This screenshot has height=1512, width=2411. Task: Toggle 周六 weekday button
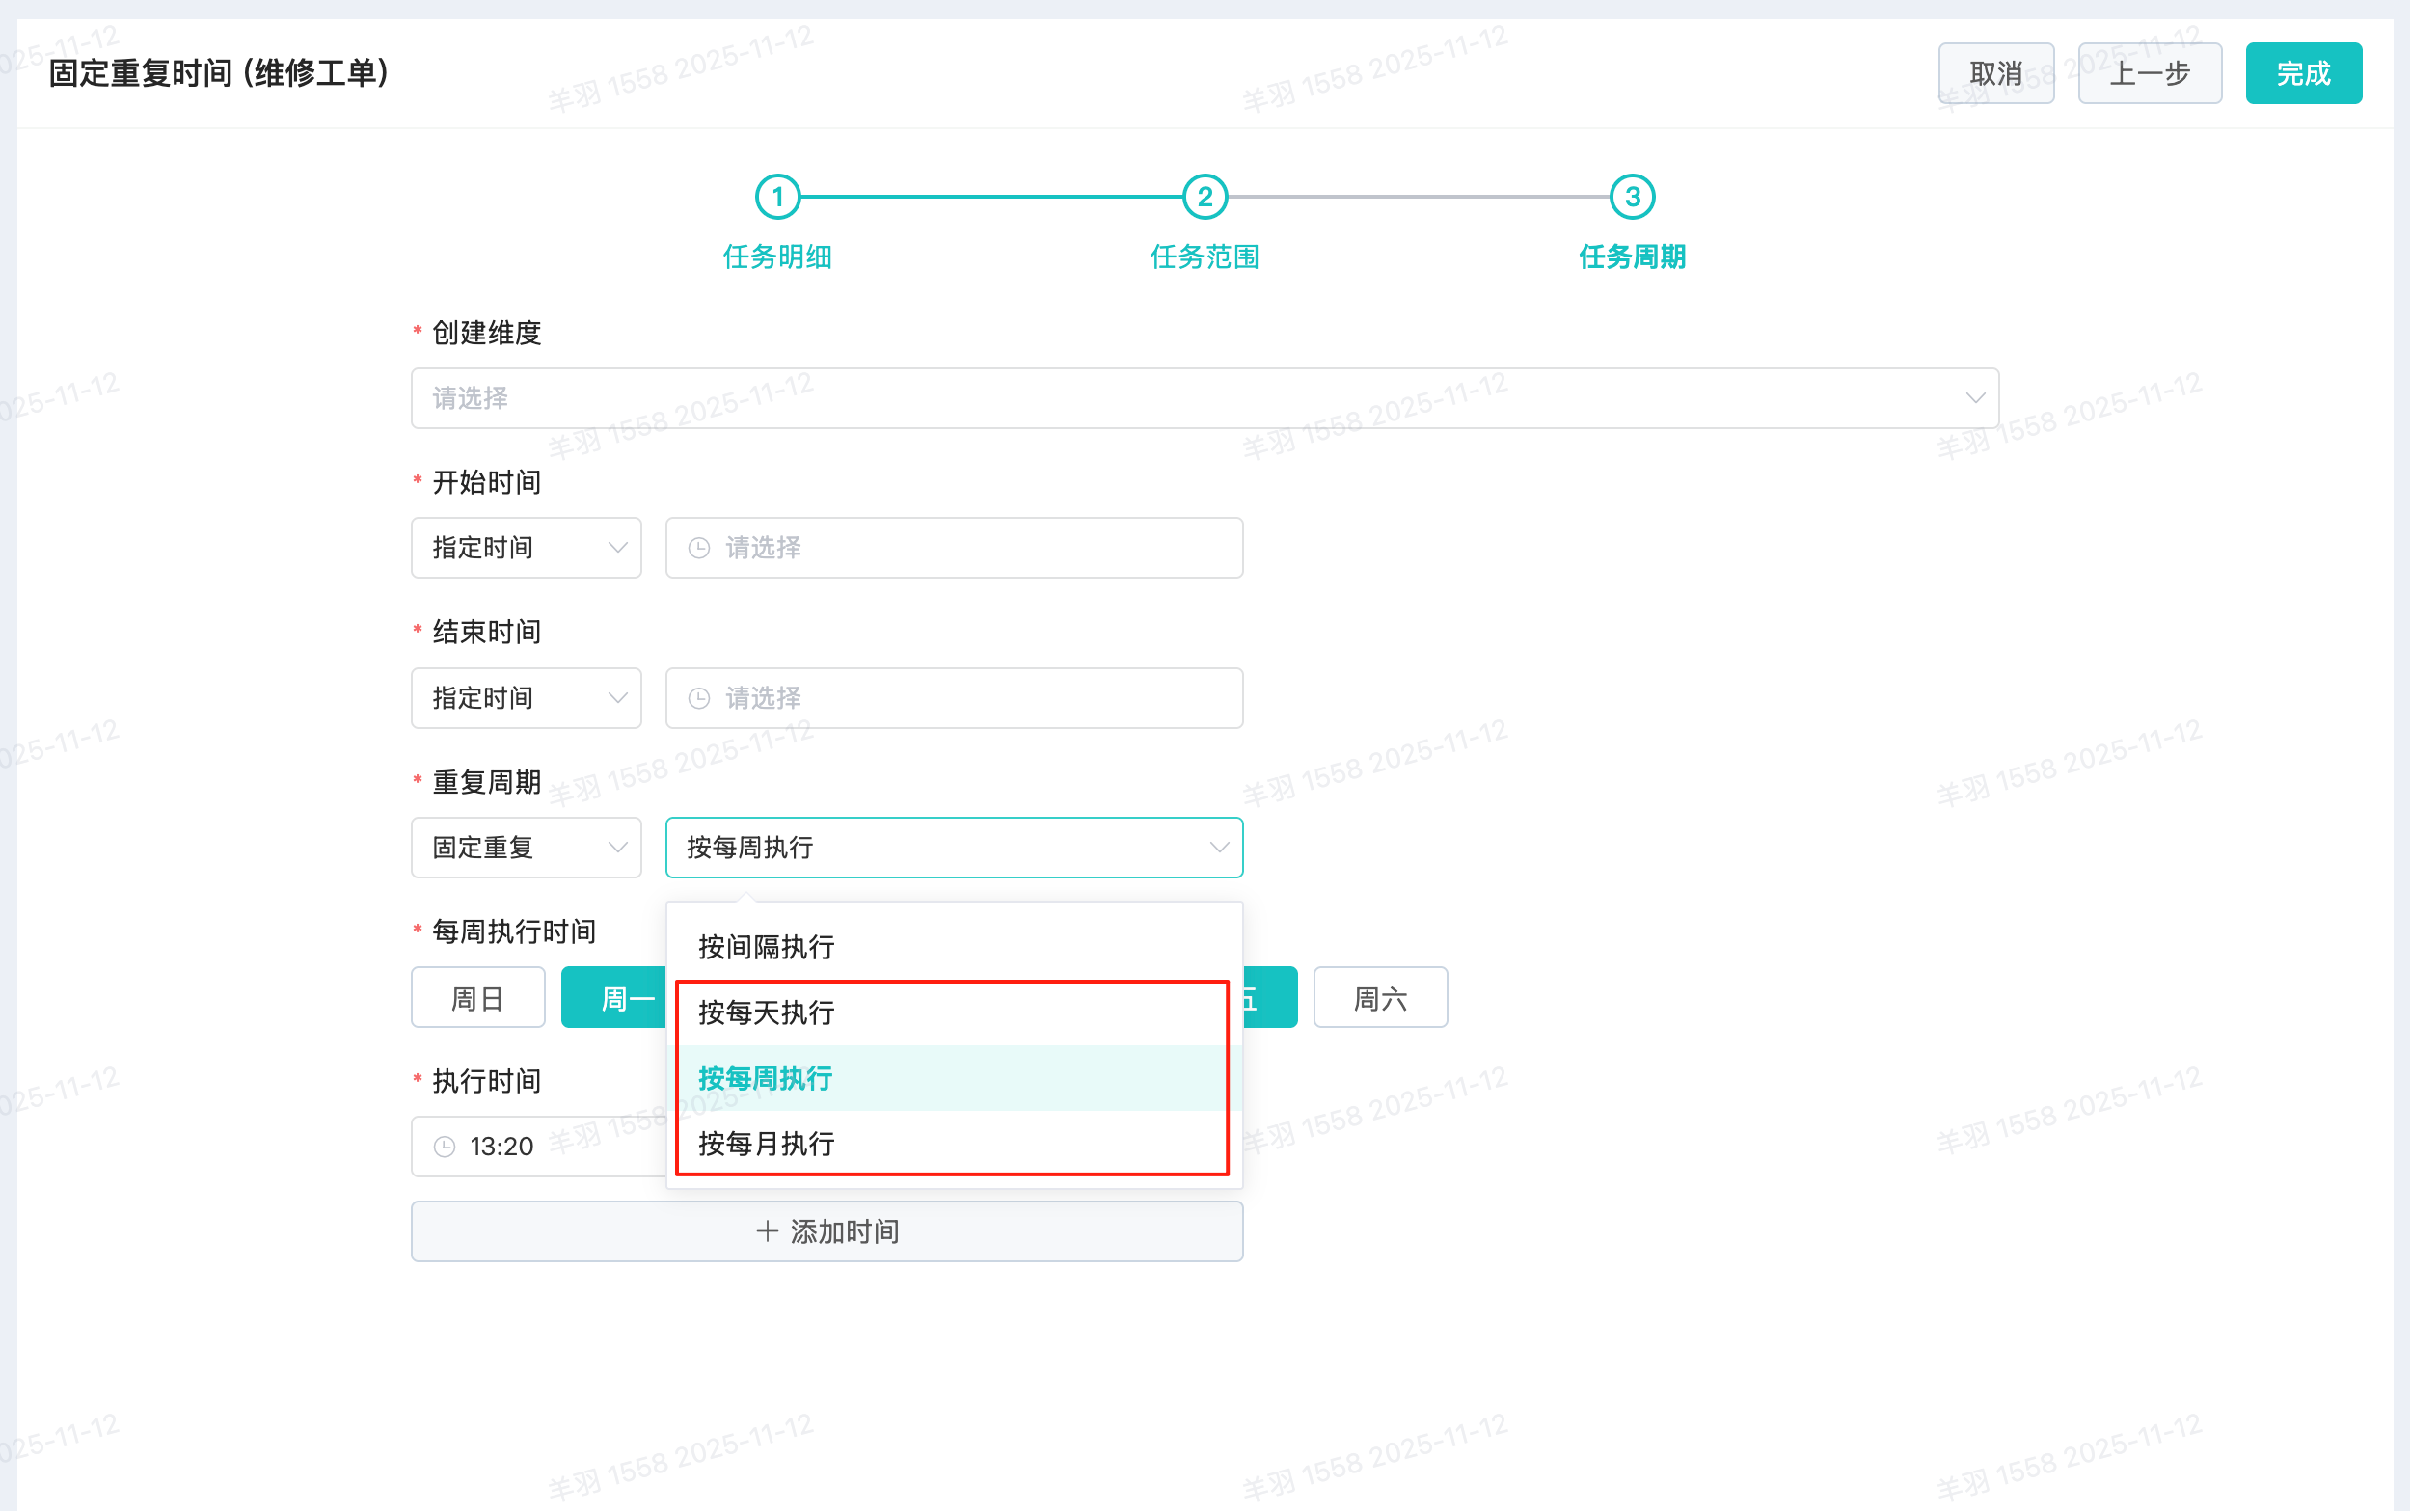pyautogui.click(x=1380, y=997)
